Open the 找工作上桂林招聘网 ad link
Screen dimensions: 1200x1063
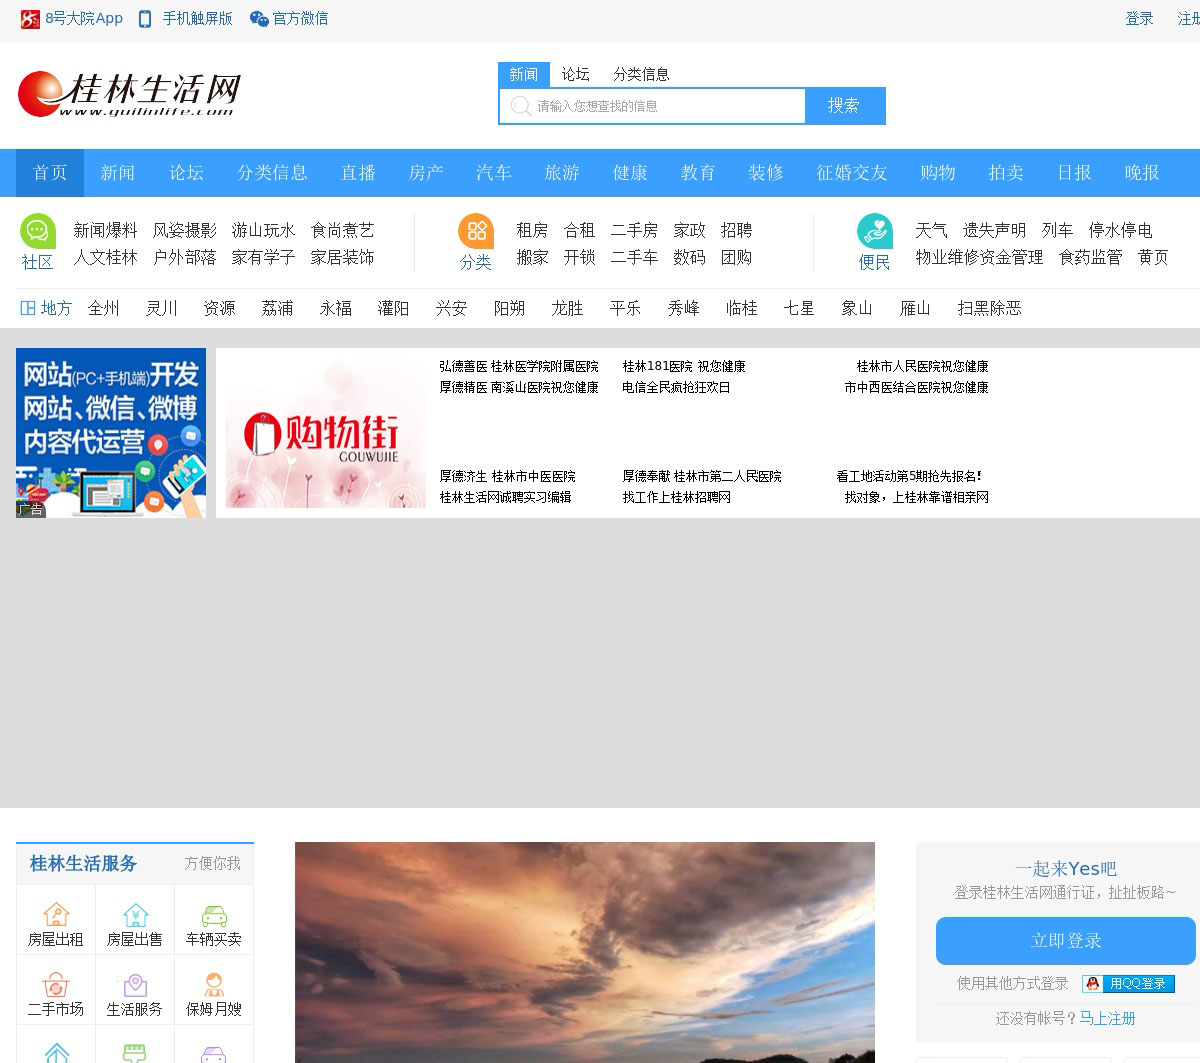click(x=676, y=497)
